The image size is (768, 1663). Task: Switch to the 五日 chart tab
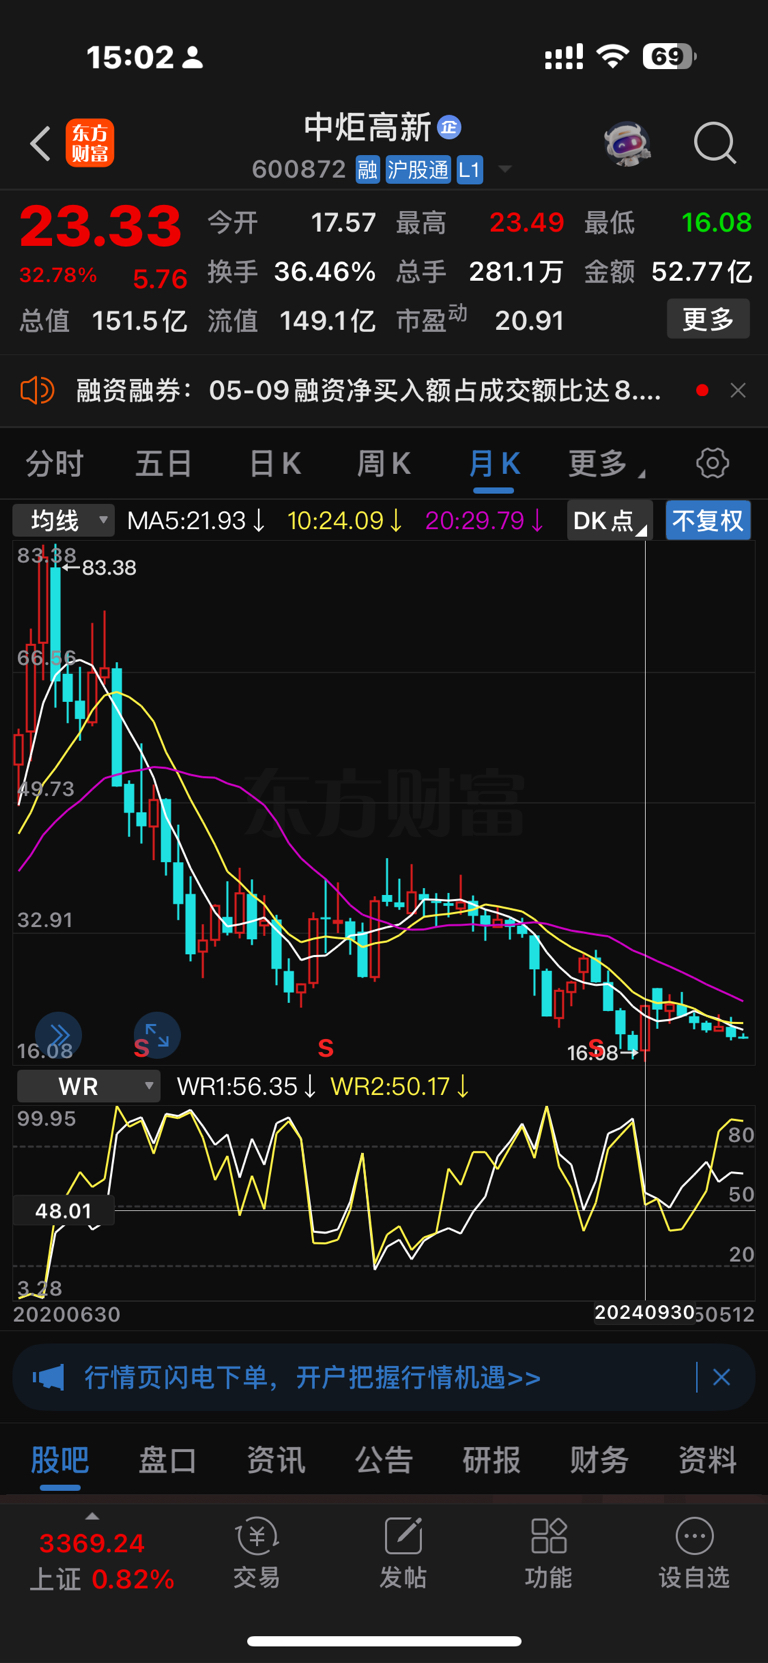(163, 463)
